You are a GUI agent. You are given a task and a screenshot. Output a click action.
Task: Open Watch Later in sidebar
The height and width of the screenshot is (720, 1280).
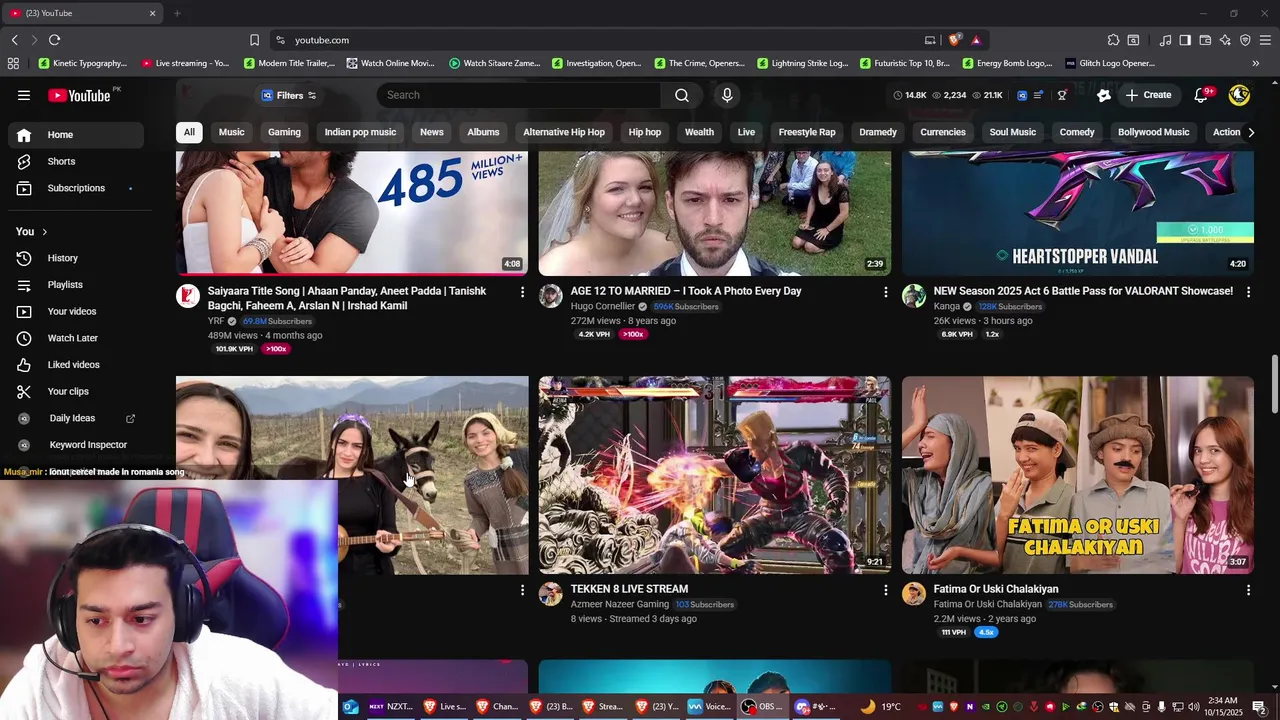[75, 338]
